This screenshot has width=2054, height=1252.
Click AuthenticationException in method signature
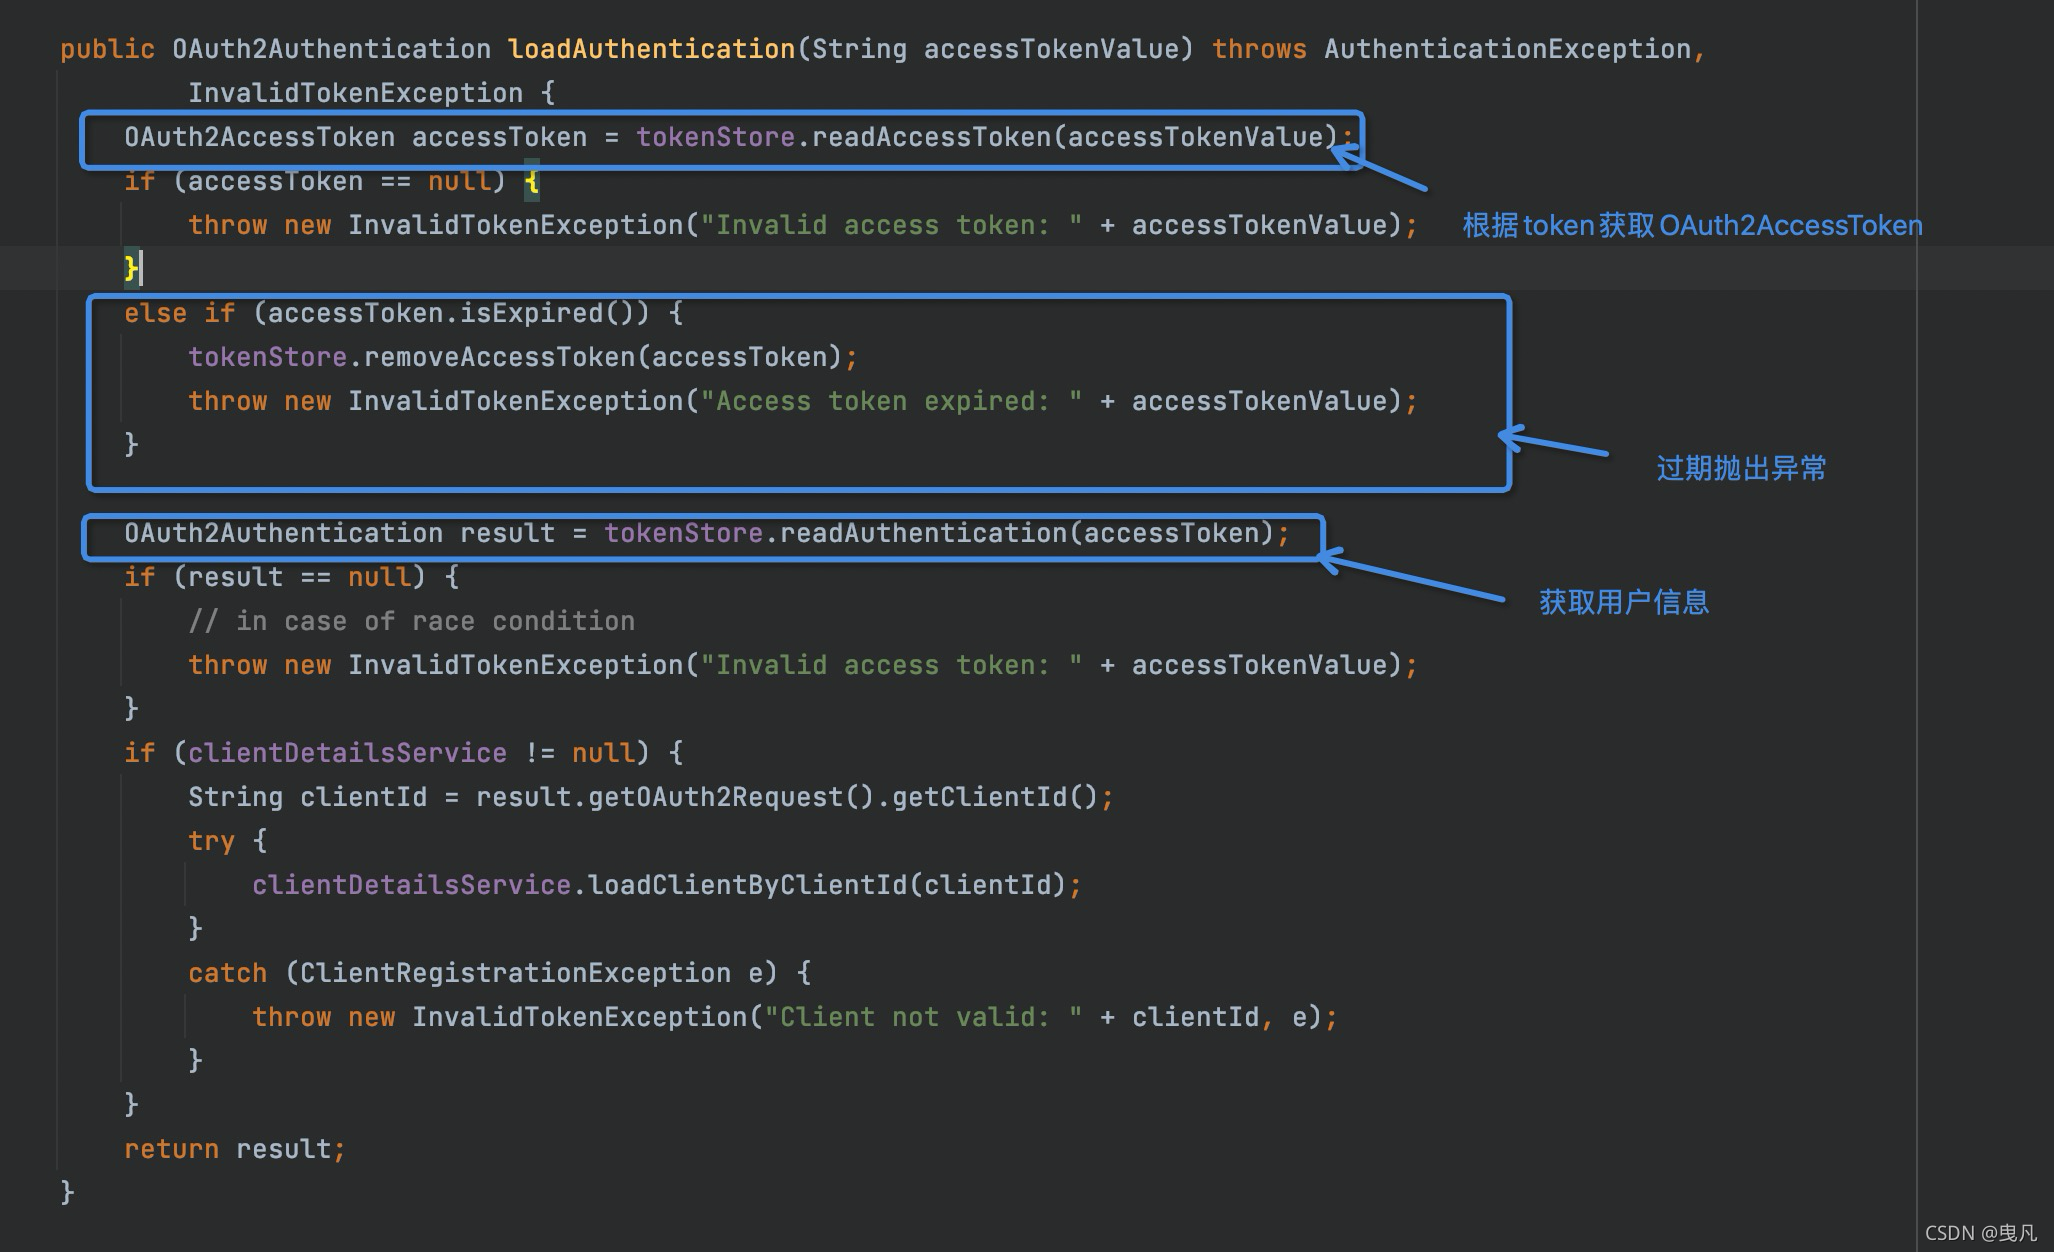[1507, 49]
